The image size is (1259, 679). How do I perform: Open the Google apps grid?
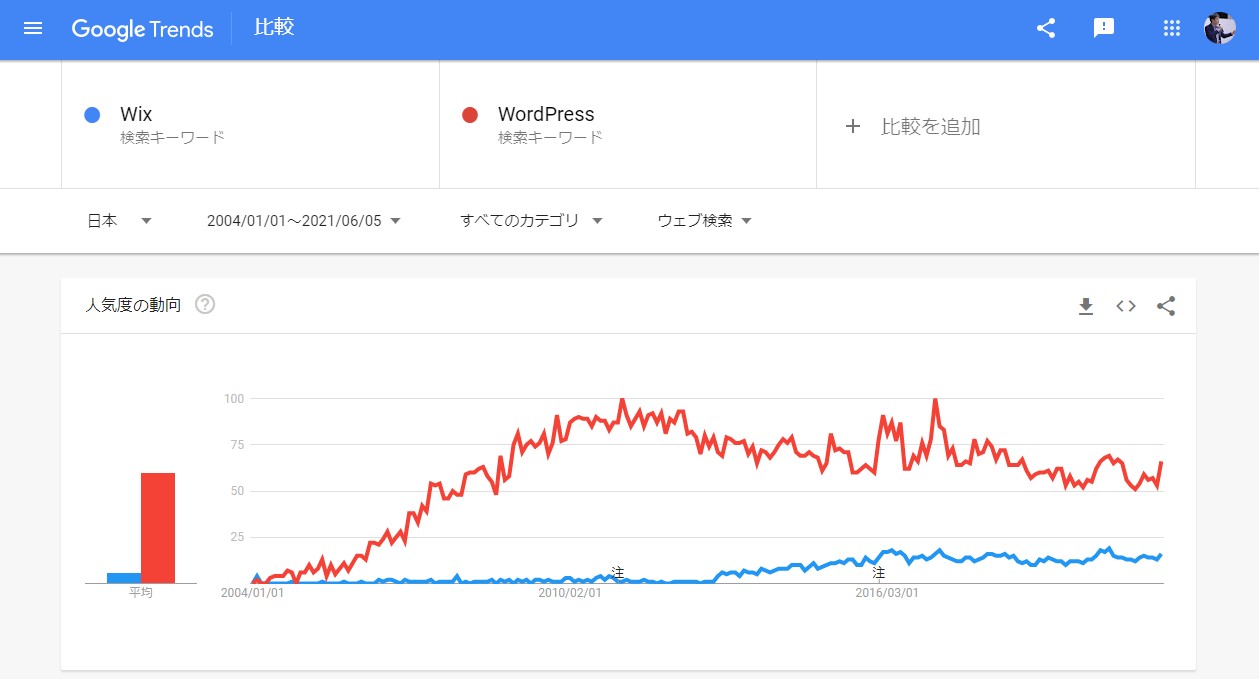[1172, 28]
